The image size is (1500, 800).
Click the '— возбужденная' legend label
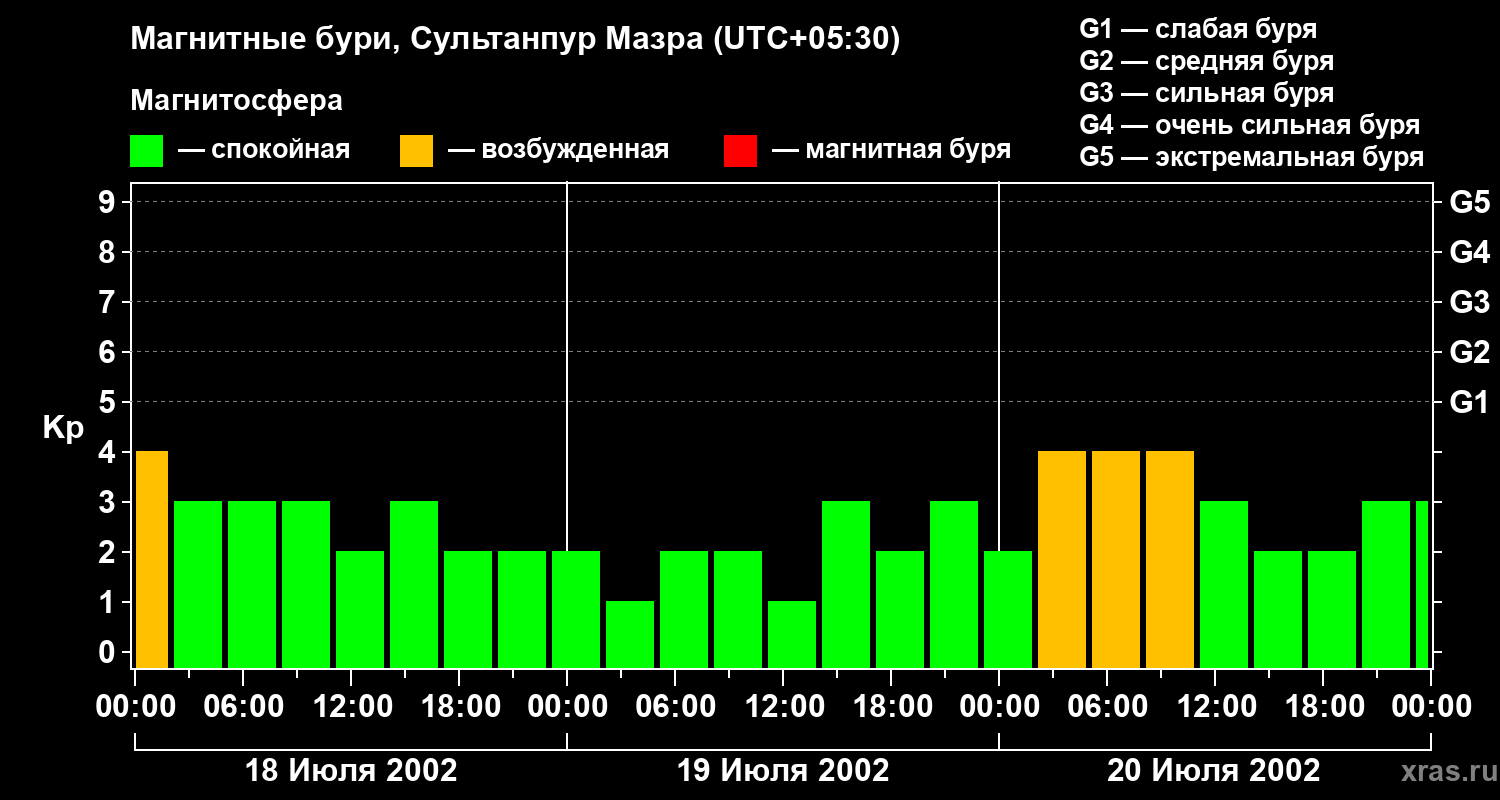click(x=558, y=151)
